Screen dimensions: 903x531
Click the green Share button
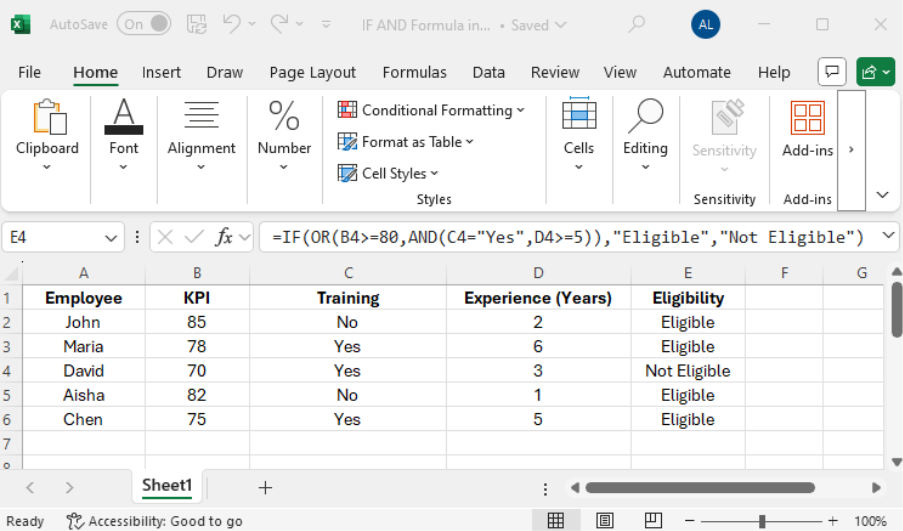point(875,72)
